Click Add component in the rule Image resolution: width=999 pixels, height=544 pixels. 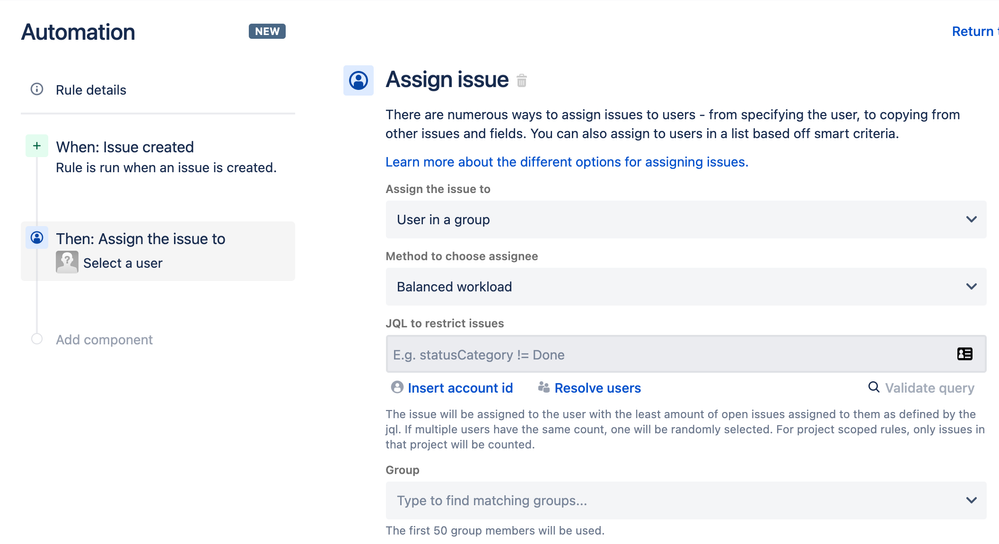point(104,340)
